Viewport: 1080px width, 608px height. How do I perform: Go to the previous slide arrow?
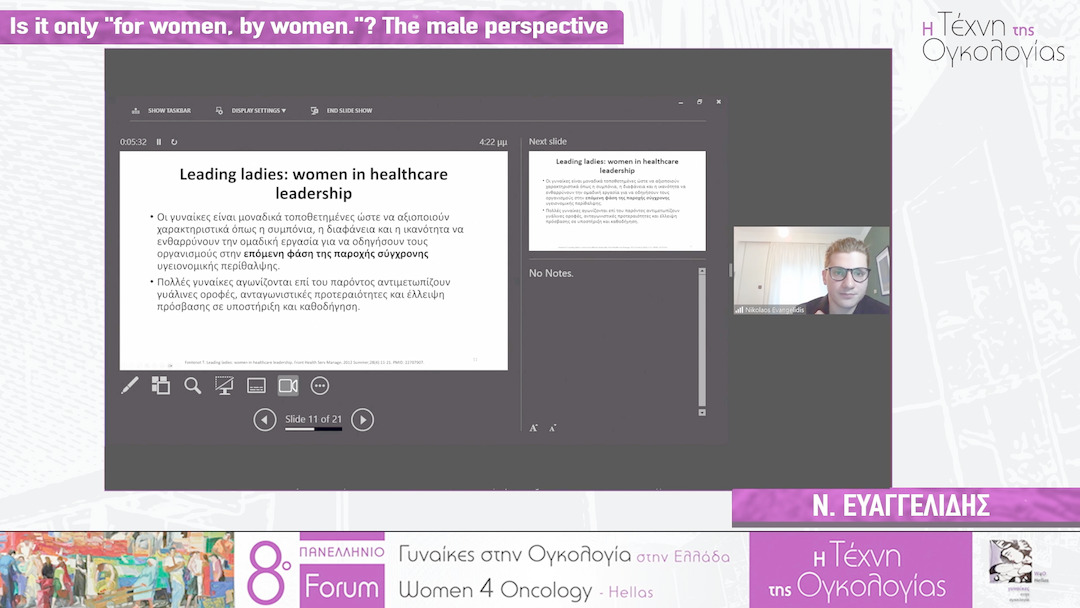point(265,419)
